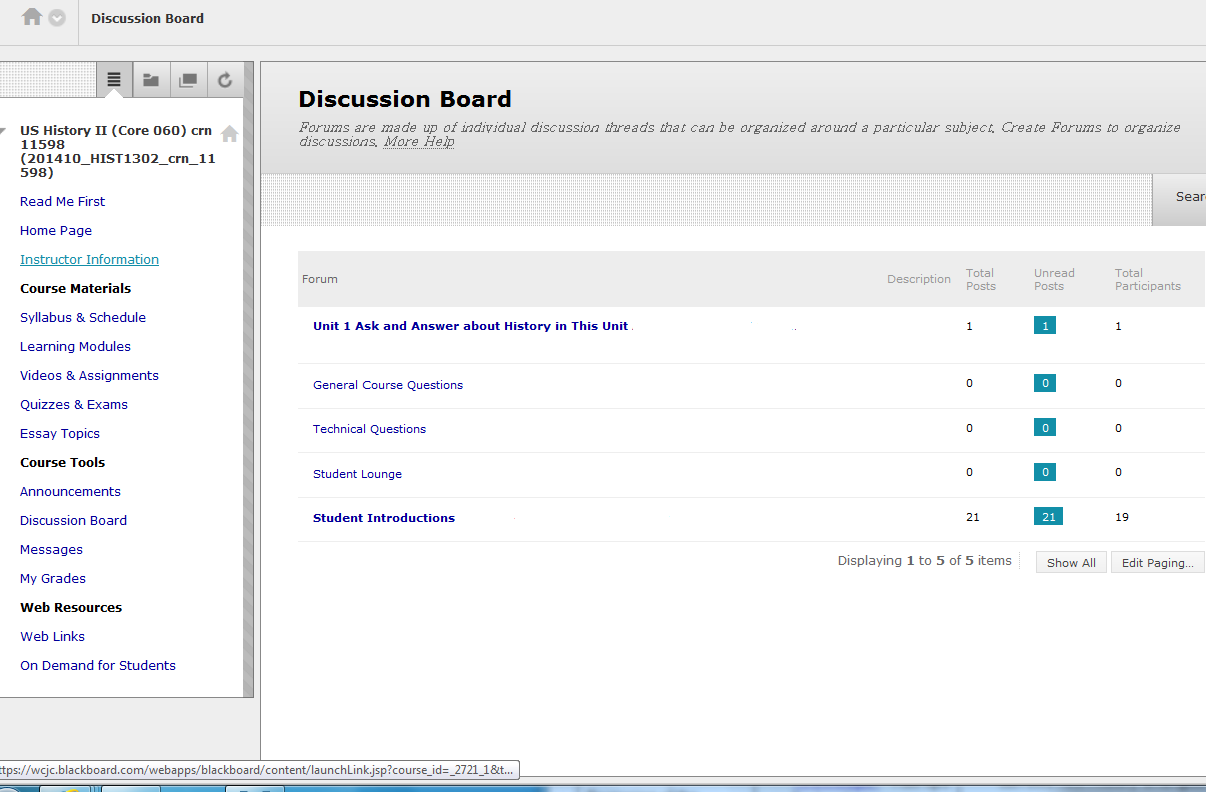Click the unread badge 21 for Student Introductions
Image resolution: width=1206 pixels, height=792 pixels.
pos(1048,516)
